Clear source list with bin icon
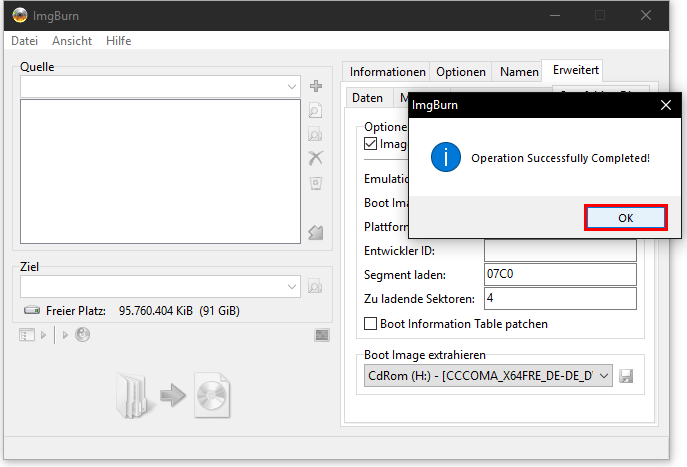The image size is (687, 467). tap(316, 183)
